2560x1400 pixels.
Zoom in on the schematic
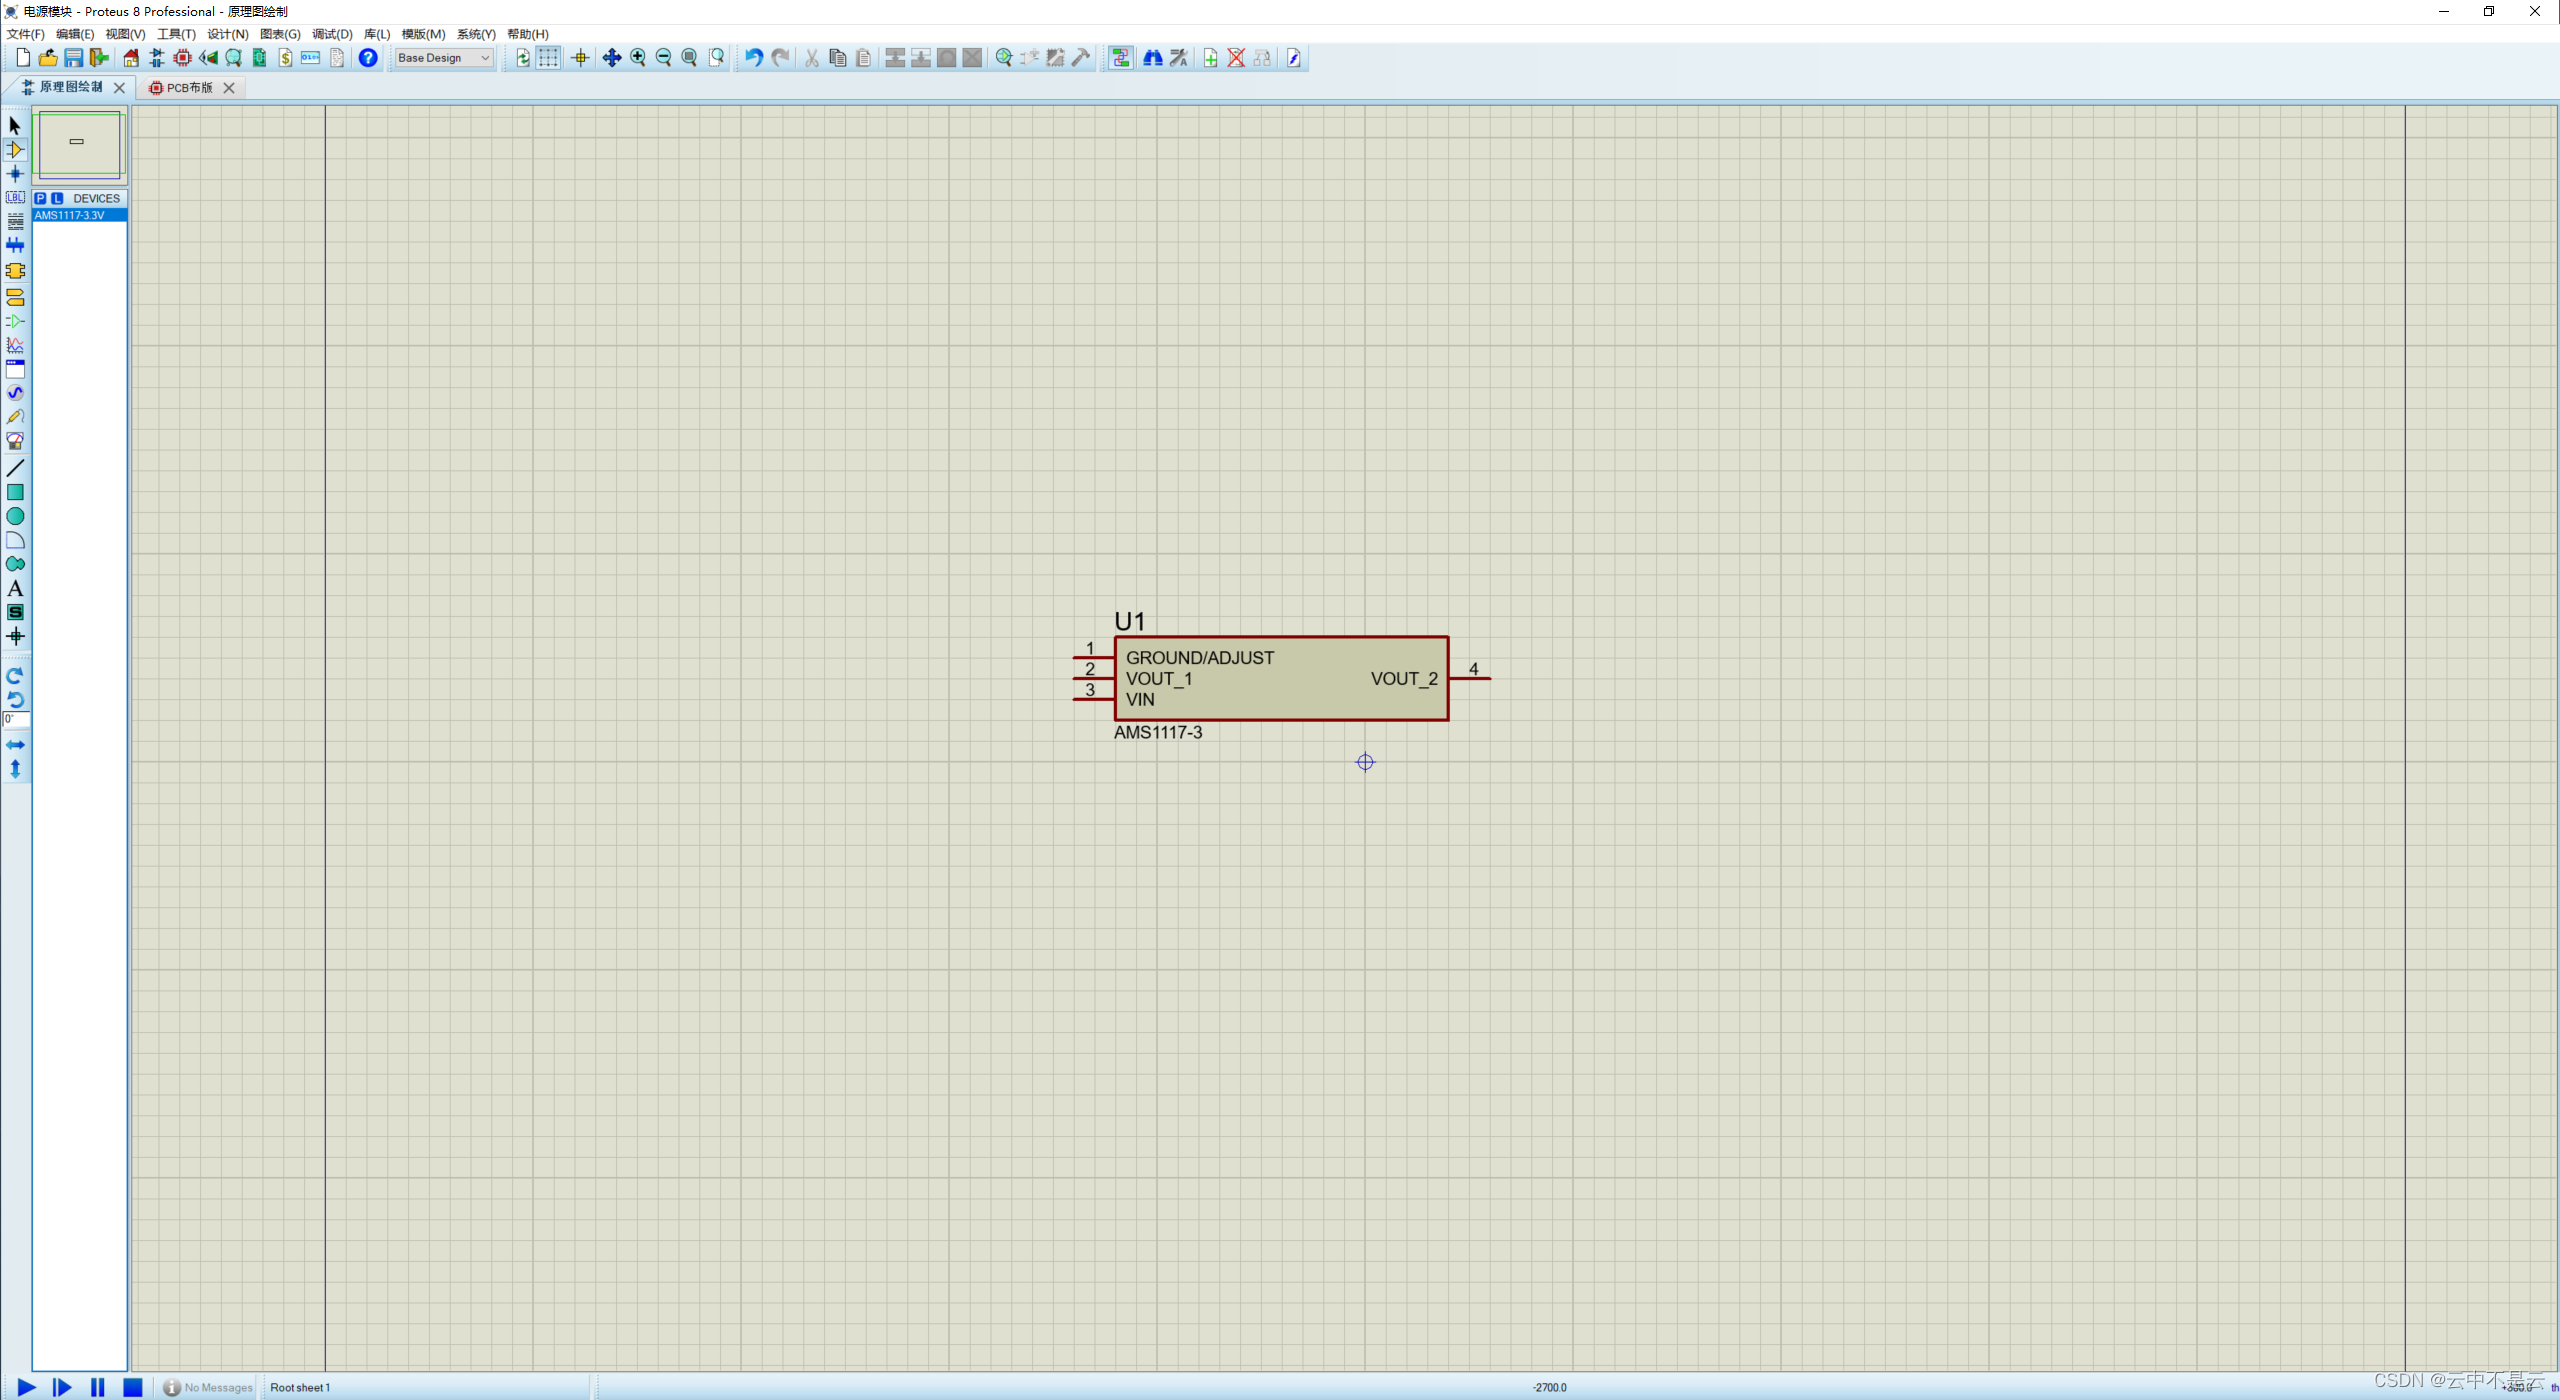(638, 58)
